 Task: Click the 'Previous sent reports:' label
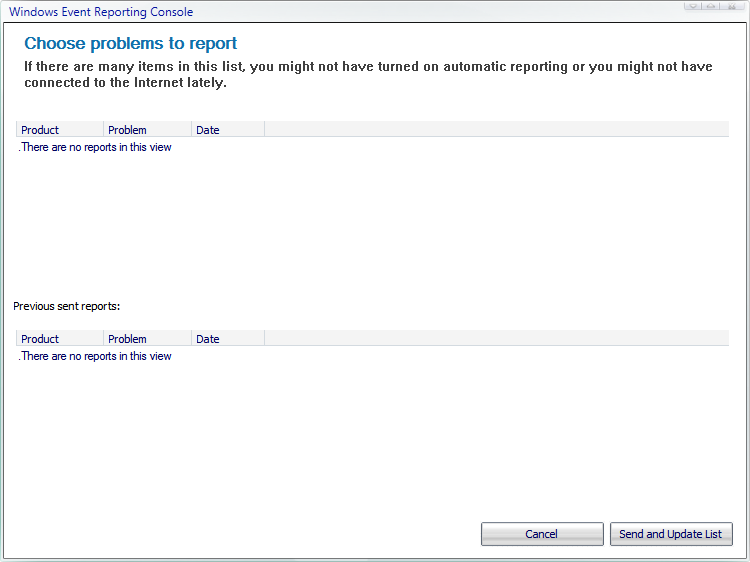(66, 306)
